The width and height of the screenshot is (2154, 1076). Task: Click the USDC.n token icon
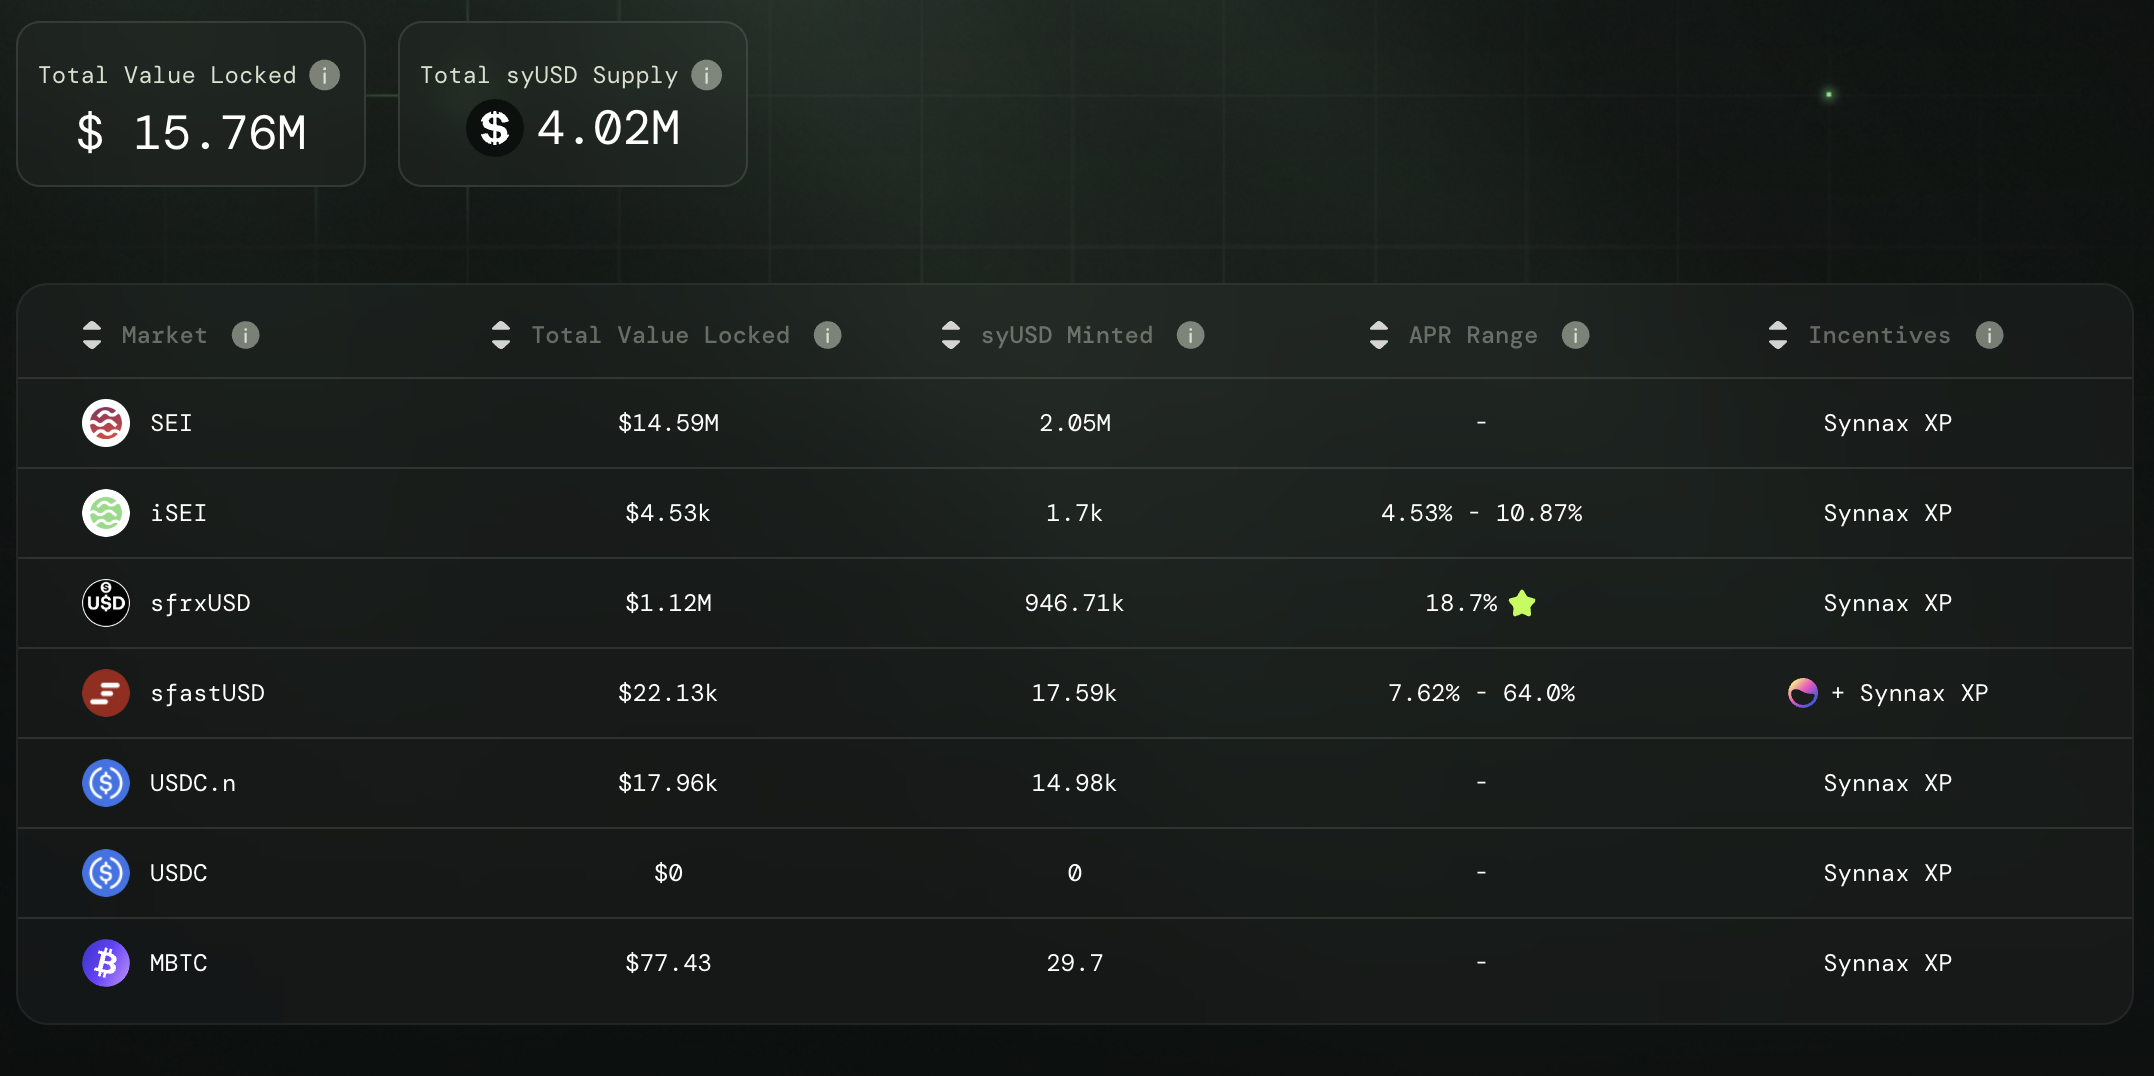[x=106, y=783]
